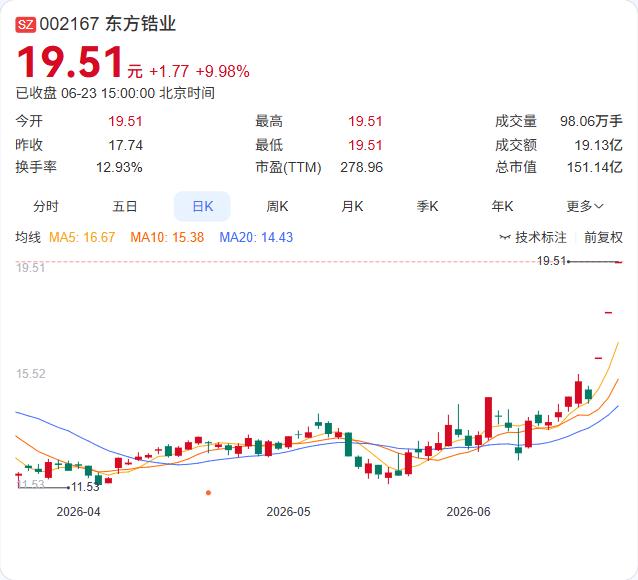Click the 昨收 value 17.74
Screen dimensions: 638x580
(x=126, y=145)
